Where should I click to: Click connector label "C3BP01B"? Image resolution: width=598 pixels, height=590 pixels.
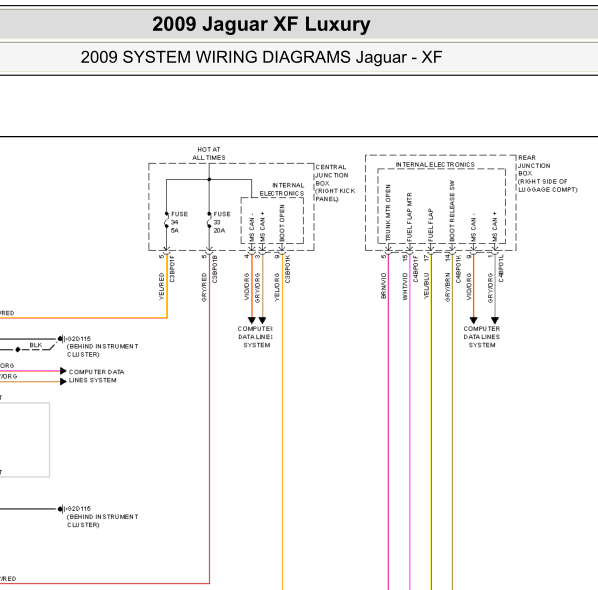[x=215, y=269]
